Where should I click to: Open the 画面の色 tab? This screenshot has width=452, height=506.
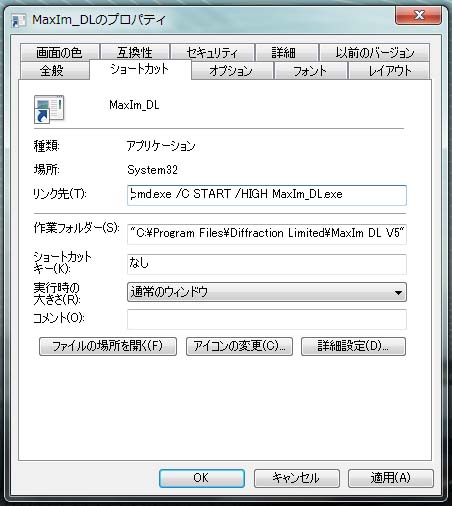click(x=59, y=52)
